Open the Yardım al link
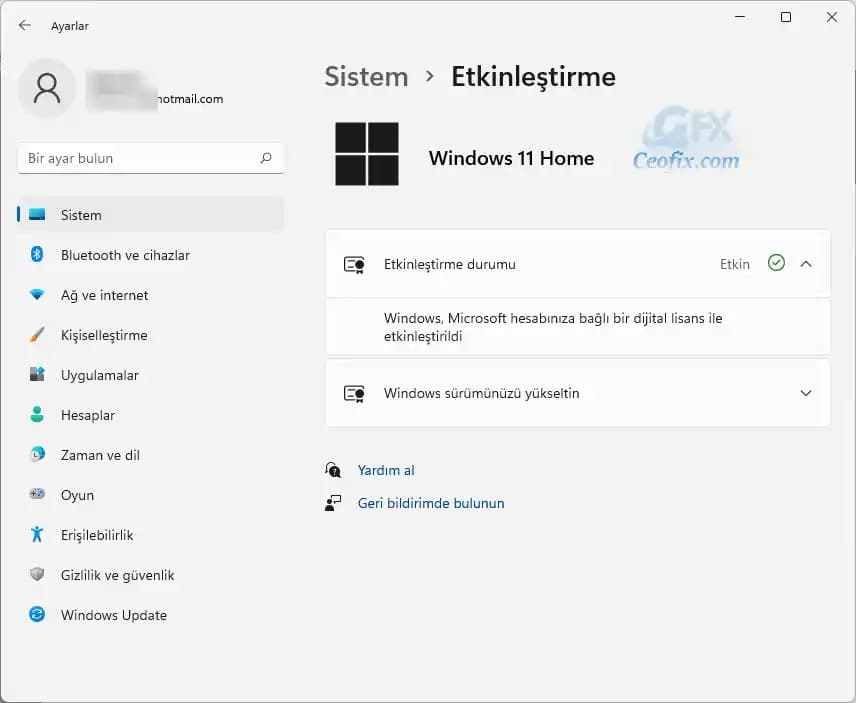This screenshot has height=703, width=856. click(x=386, y=470)
